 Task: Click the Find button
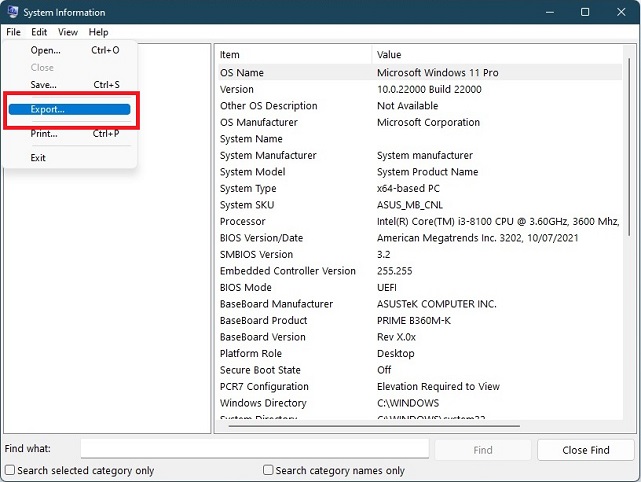tap(483, 450)
